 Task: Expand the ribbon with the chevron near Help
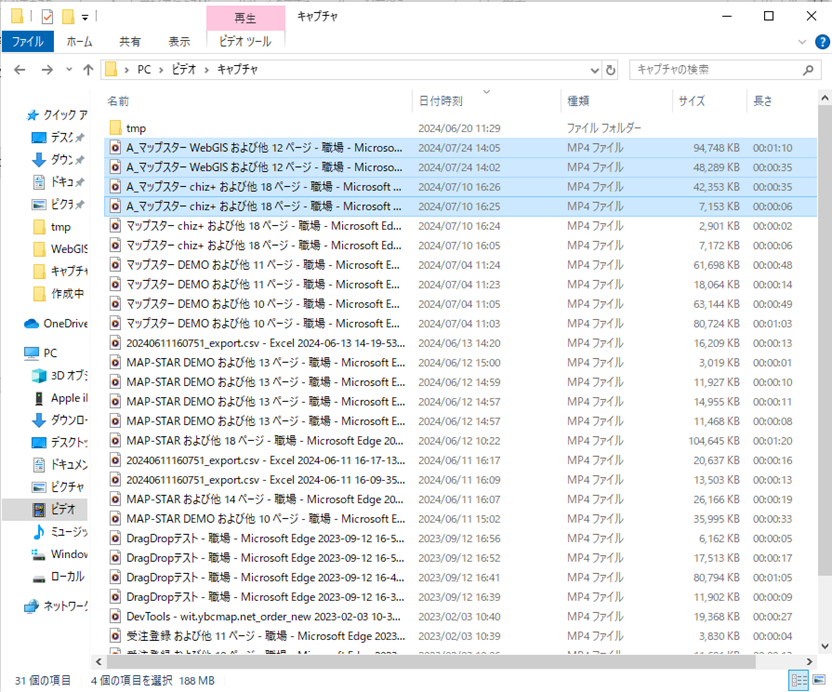[802, 42]
